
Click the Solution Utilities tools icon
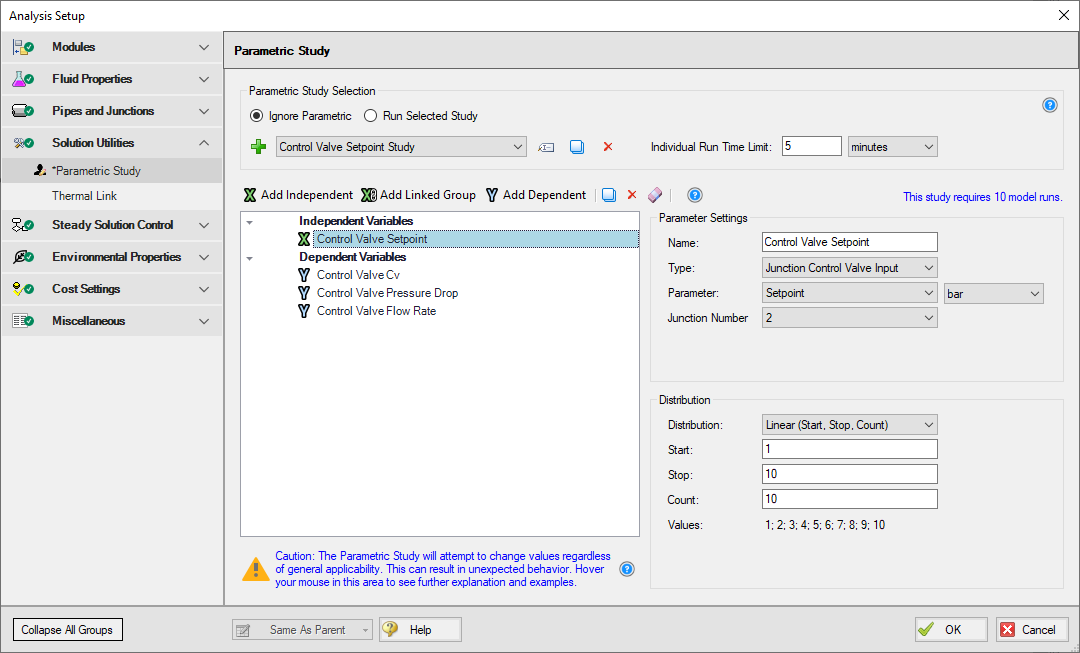(x=23, y=143)
